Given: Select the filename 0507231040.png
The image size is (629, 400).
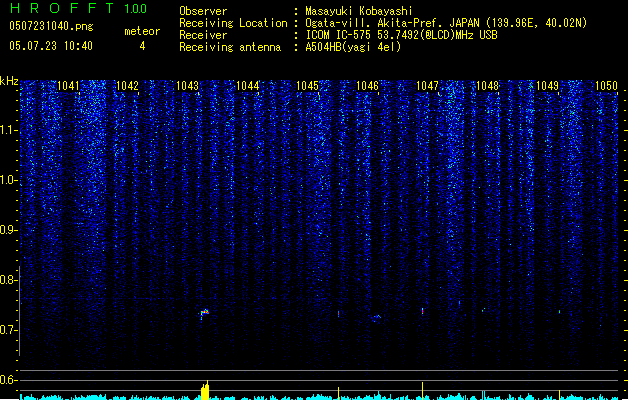Looking at the screenshot, I should (x=51, y=26).
